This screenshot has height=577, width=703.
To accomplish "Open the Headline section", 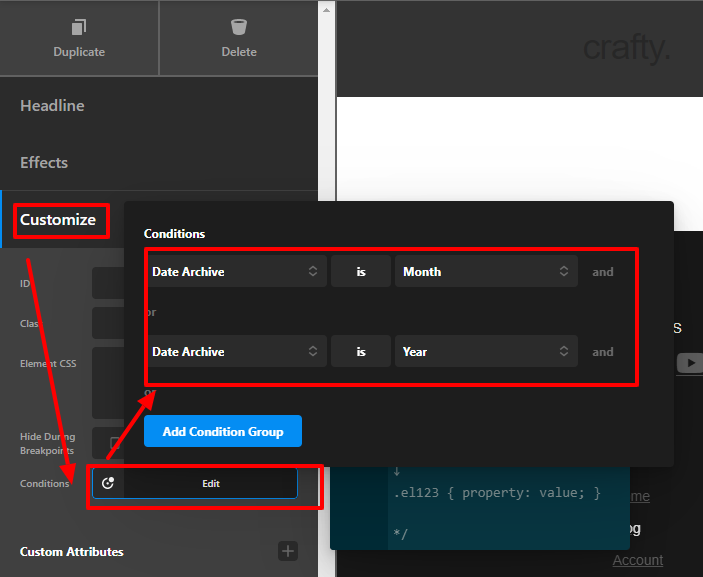I will click(x=52, y=106).
